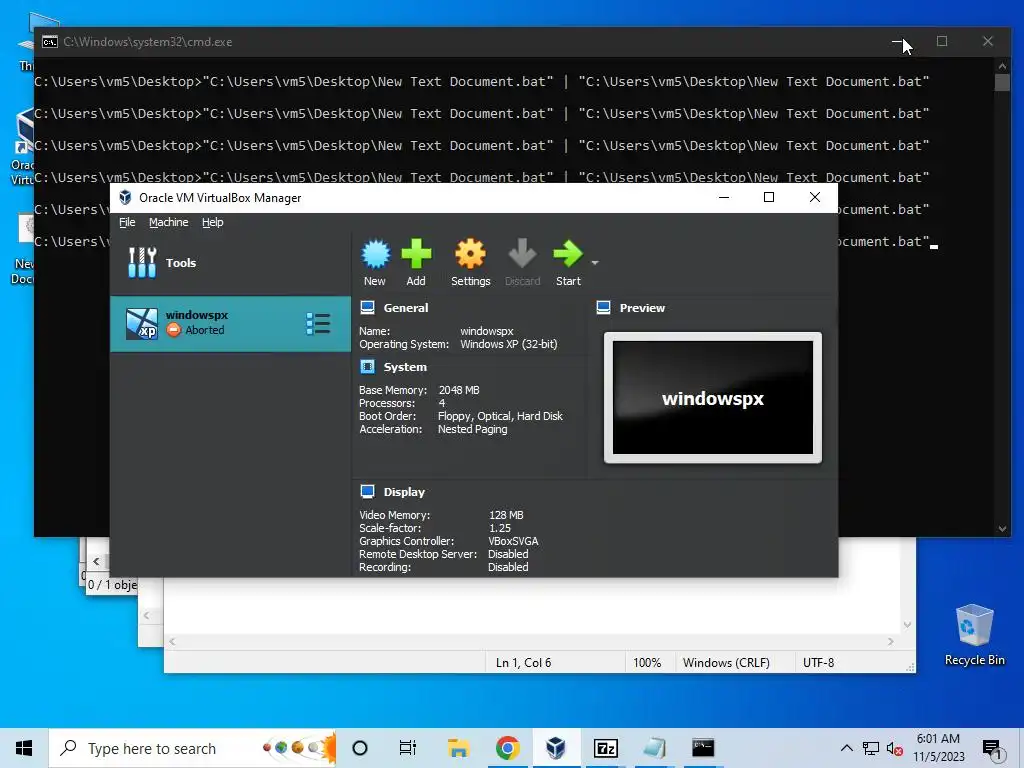Open the Recycle Bin desktop icon
The image size is (1024, 768).
[x=974, y=634]
